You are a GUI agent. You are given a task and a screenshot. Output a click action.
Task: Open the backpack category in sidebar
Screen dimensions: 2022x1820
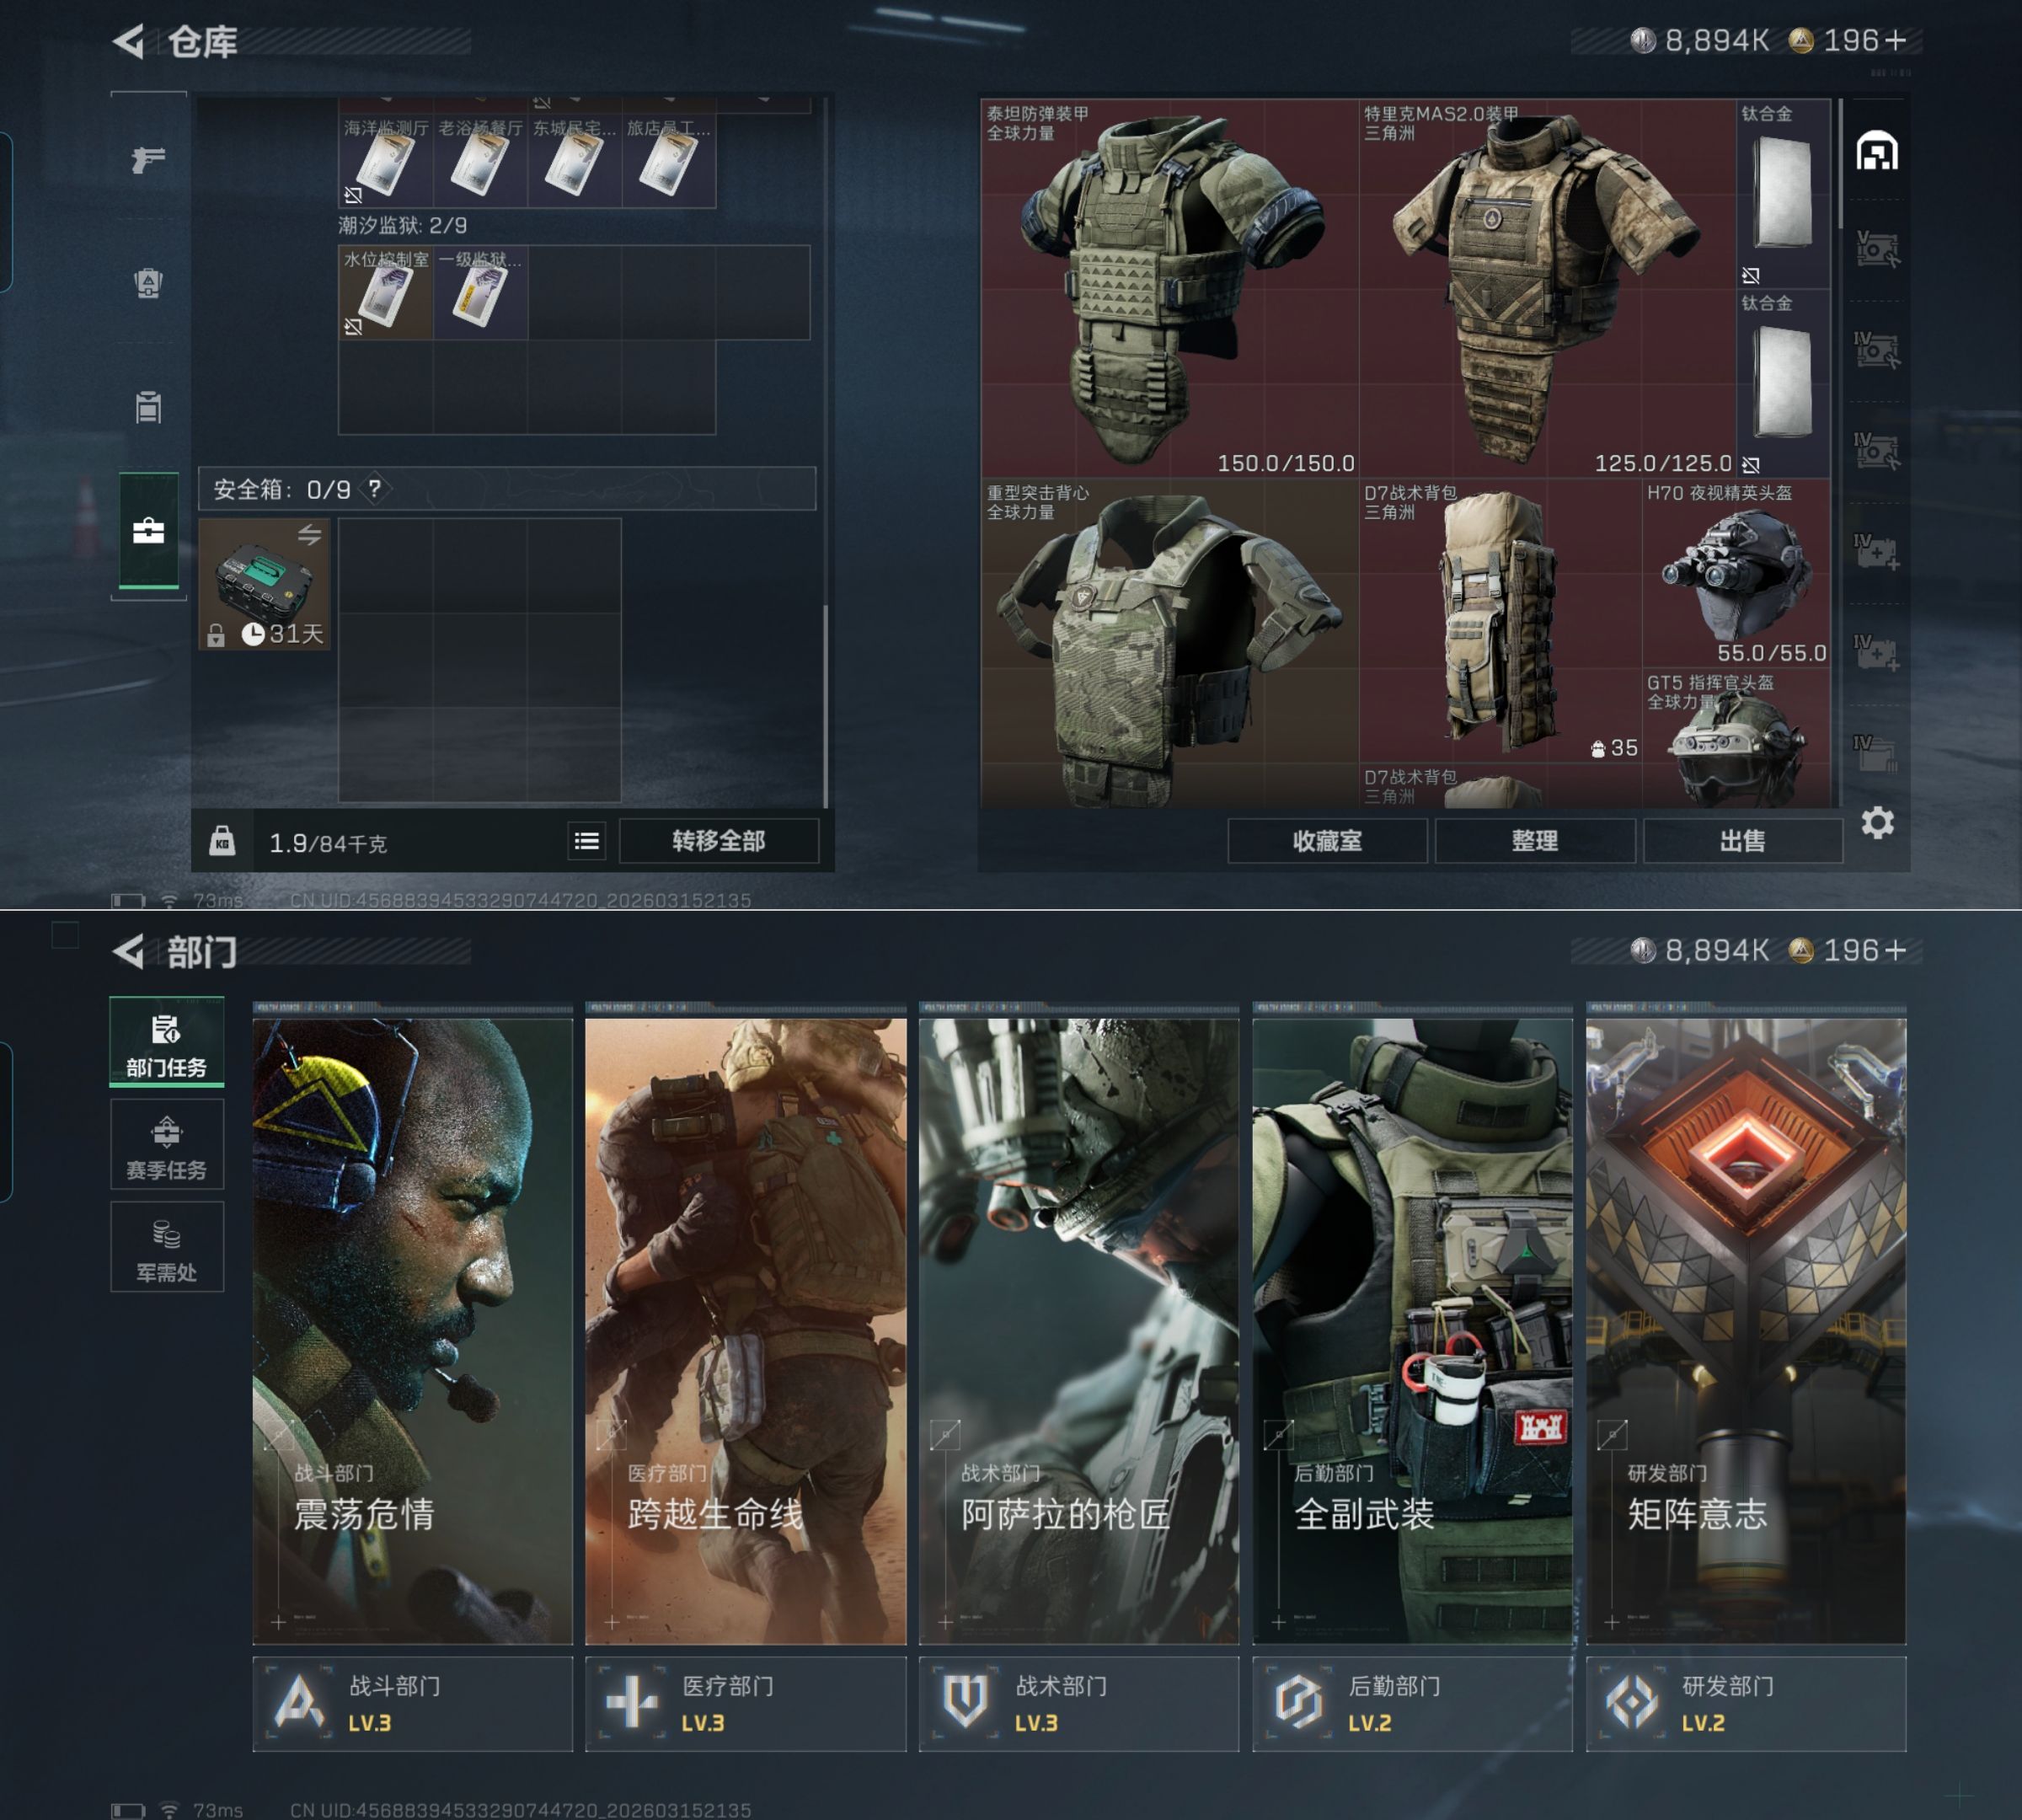[148, 283]
